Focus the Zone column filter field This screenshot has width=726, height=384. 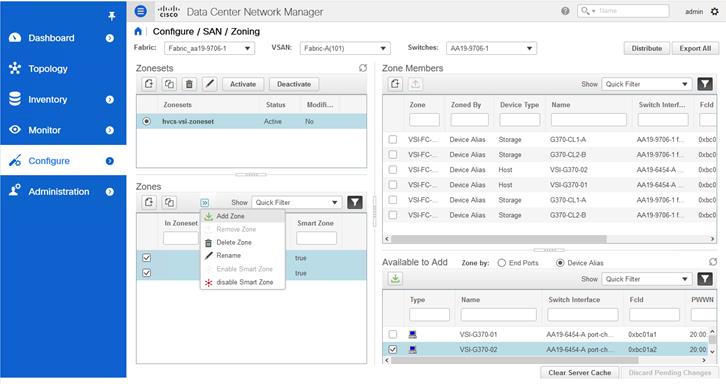tap(424, 120)
